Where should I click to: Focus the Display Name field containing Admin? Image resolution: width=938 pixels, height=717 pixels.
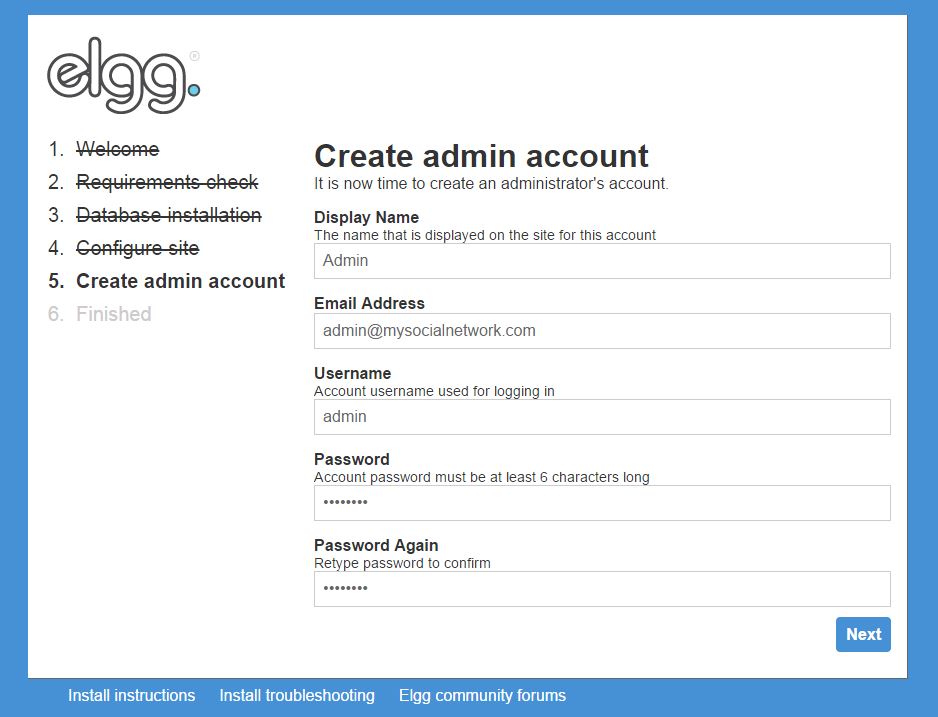coord(601,261)
